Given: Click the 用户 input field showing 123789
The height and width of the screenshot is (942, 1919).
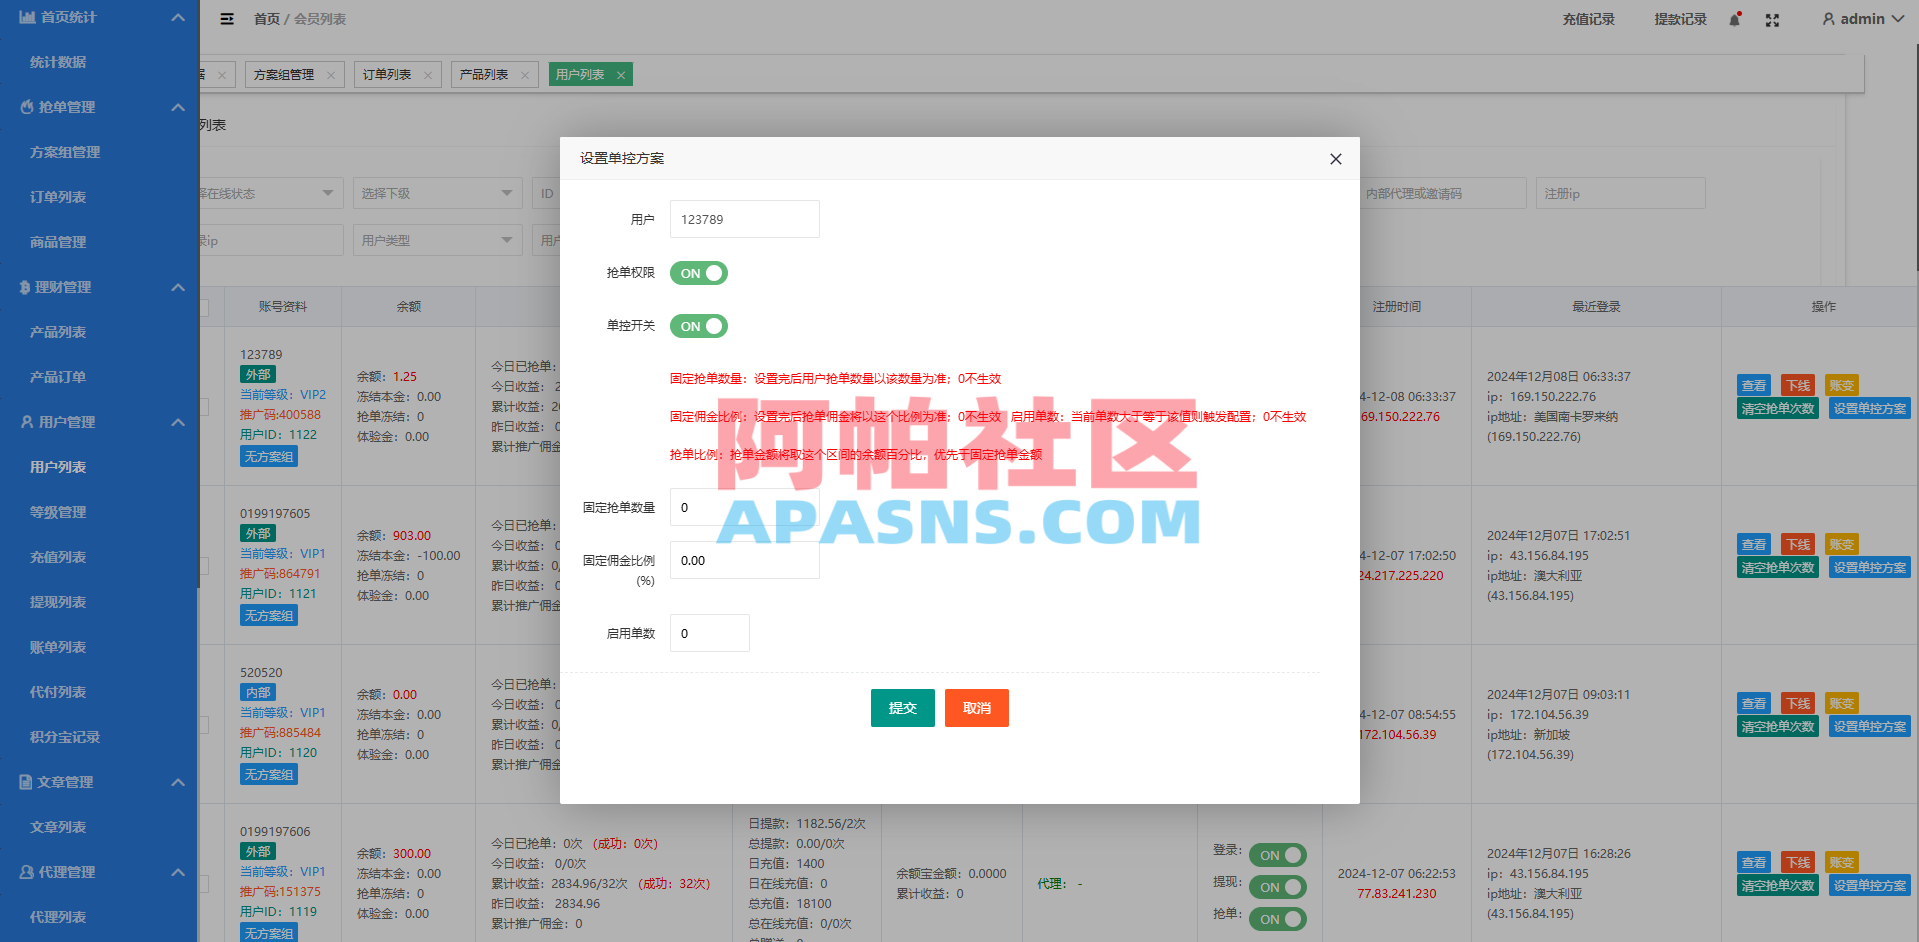Looking at the screenshot, I should click(744, 218).
